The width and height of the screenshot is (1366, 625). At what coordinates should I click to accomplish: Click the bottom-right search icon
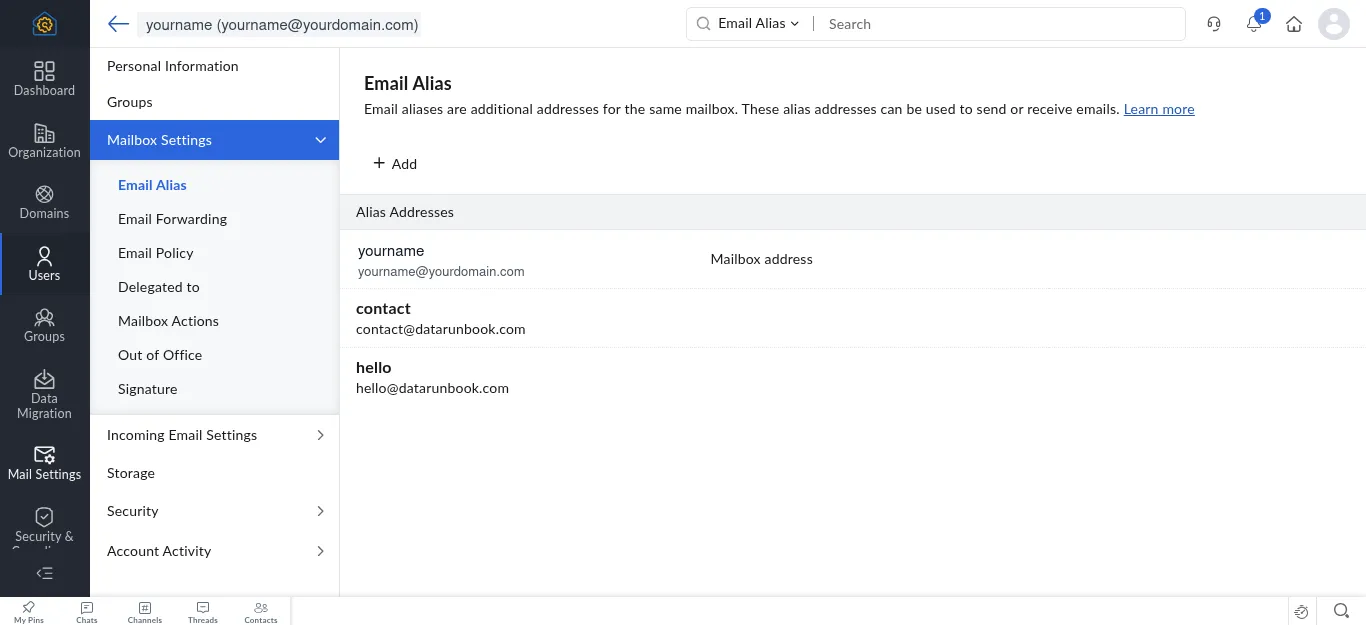[x=1342, y=611]
